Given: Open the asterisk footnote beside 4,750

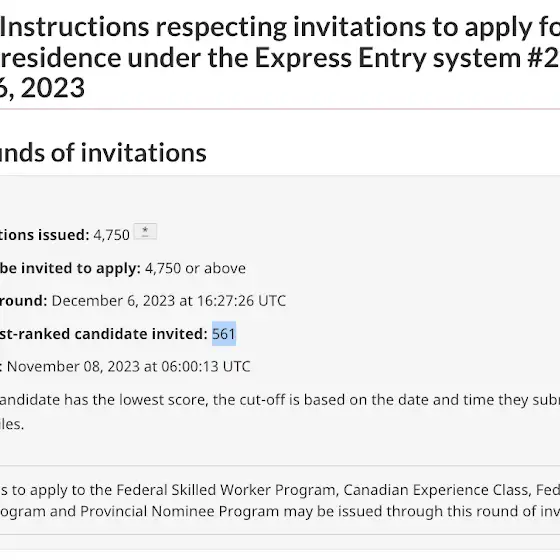Looking at the screenshot, I should 145,231.
